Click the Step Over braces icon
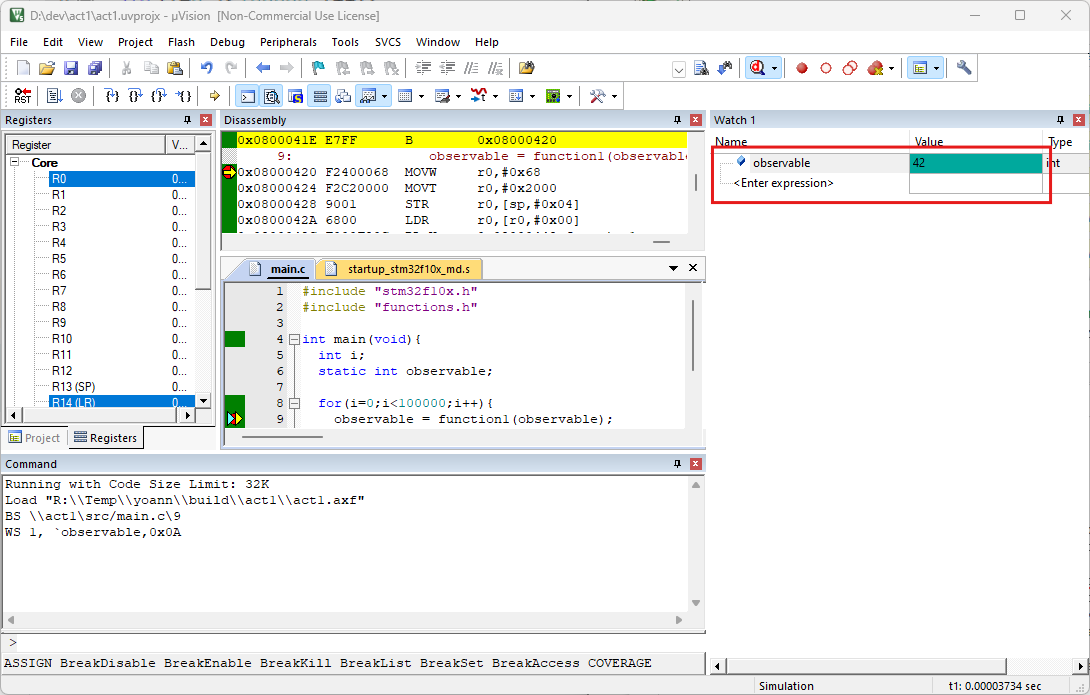The image size is (1090, 695). click(x=136, y=96)
